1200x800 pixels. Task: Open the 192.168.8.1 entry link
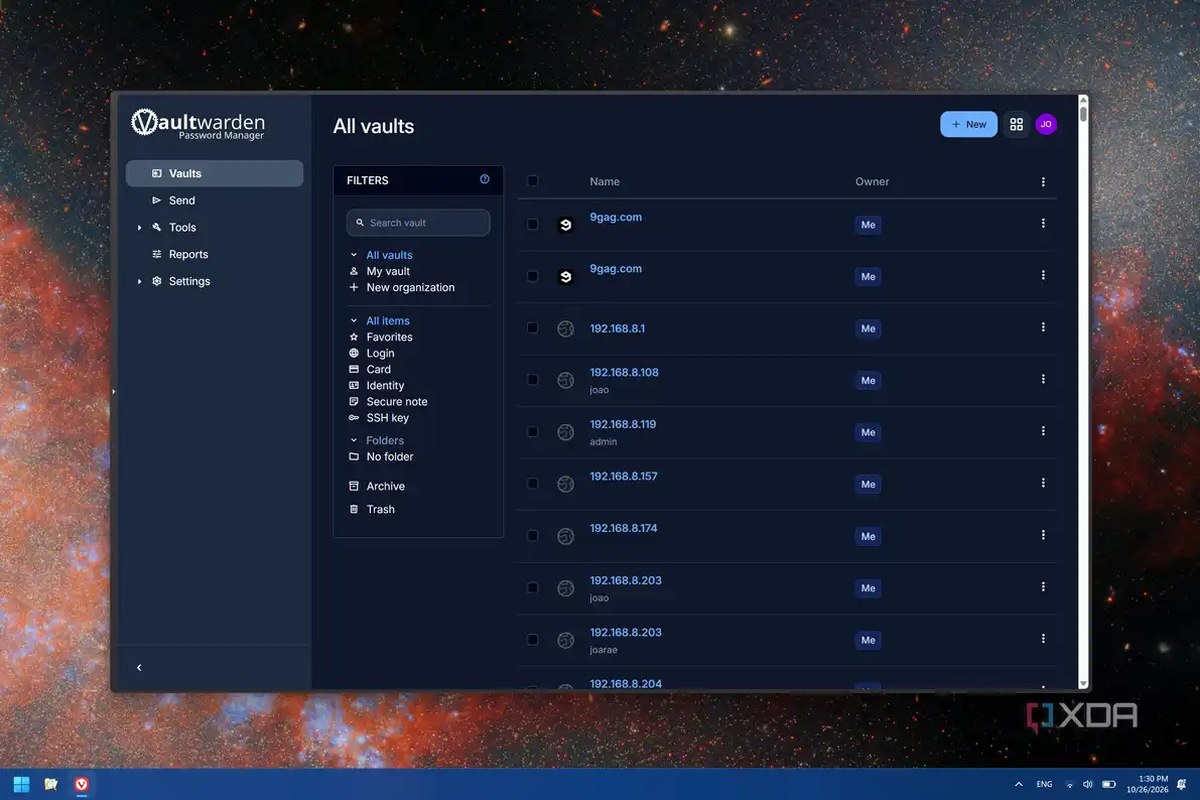pos(617,328)
